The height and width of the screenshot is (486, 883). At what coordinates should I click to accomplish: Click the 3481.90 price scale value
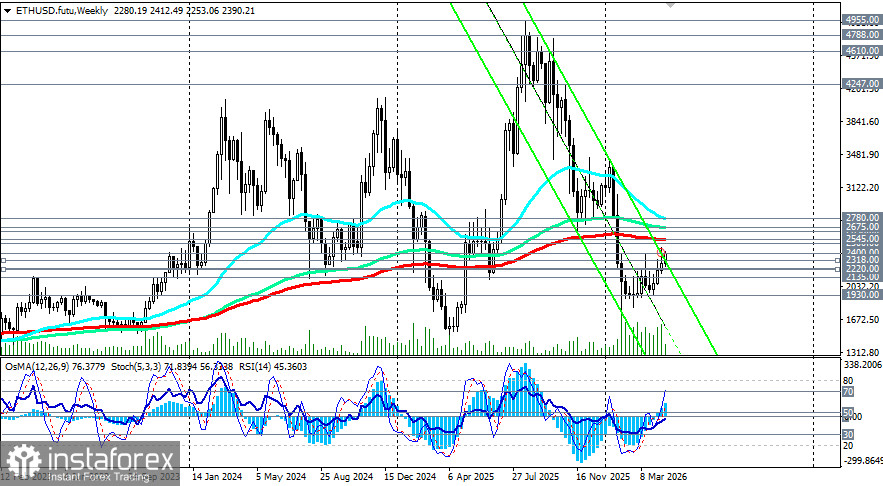(862, 154)
